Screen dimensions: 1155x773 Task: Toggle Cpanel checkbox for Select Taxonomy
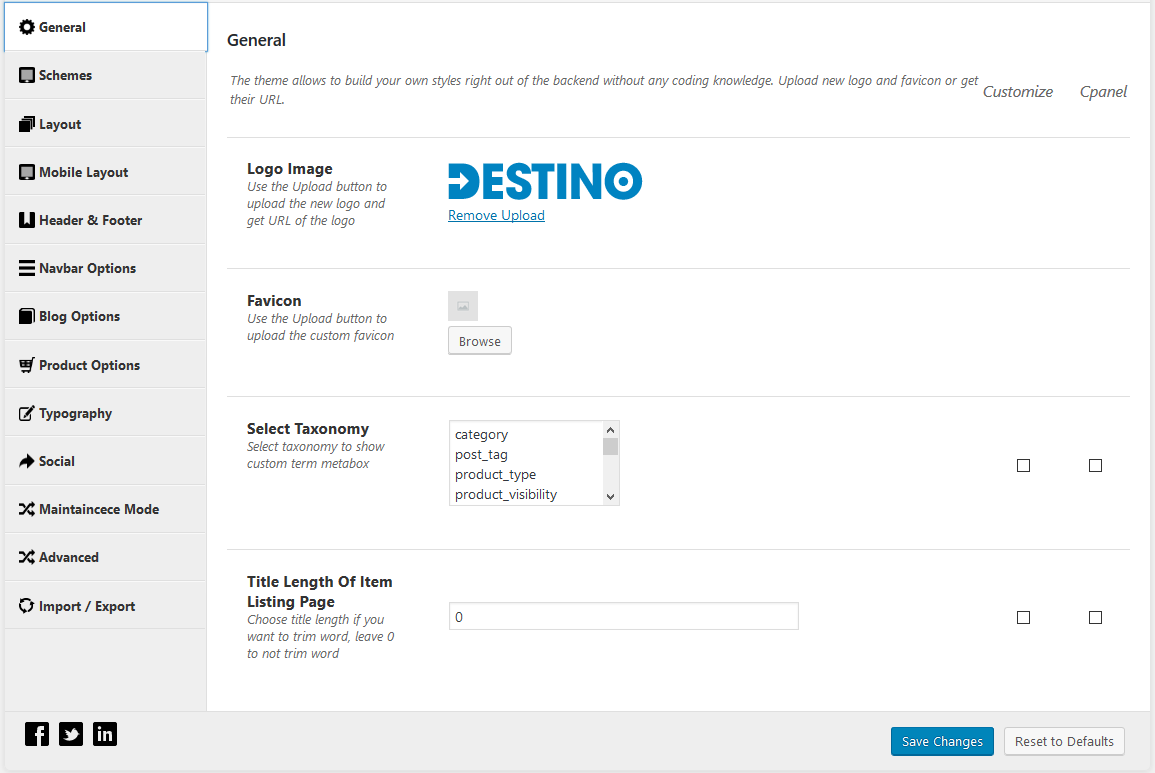tap(1095, 466)
